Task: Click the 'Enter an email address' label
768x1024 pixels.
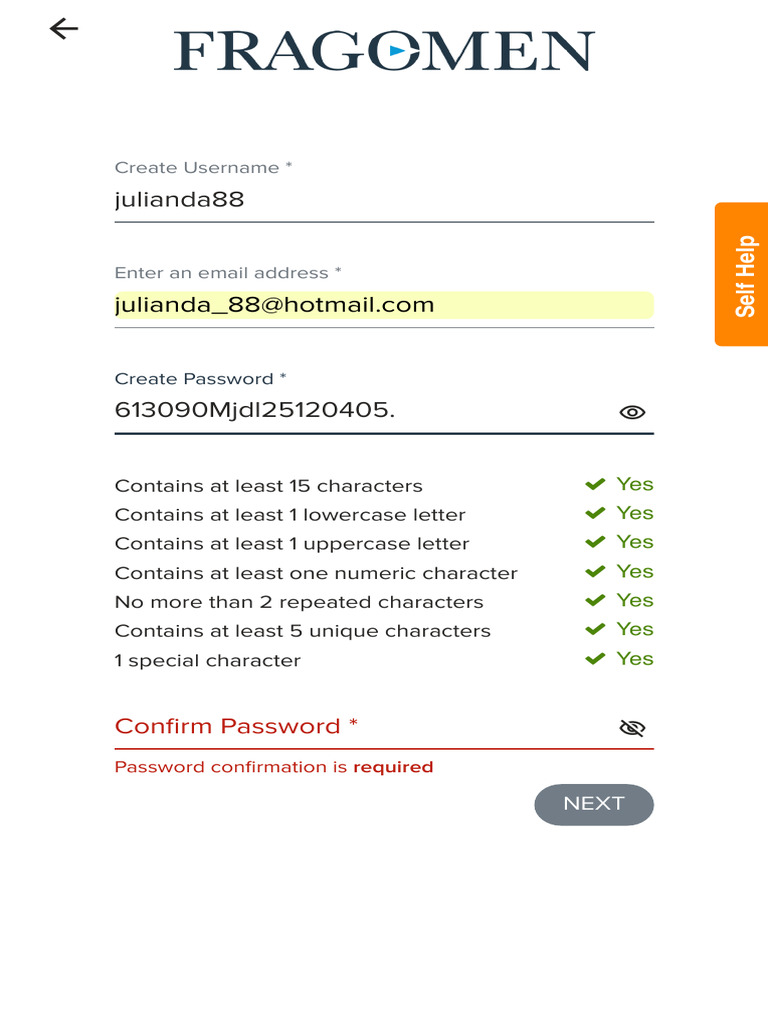Action: tap(228, 273)
